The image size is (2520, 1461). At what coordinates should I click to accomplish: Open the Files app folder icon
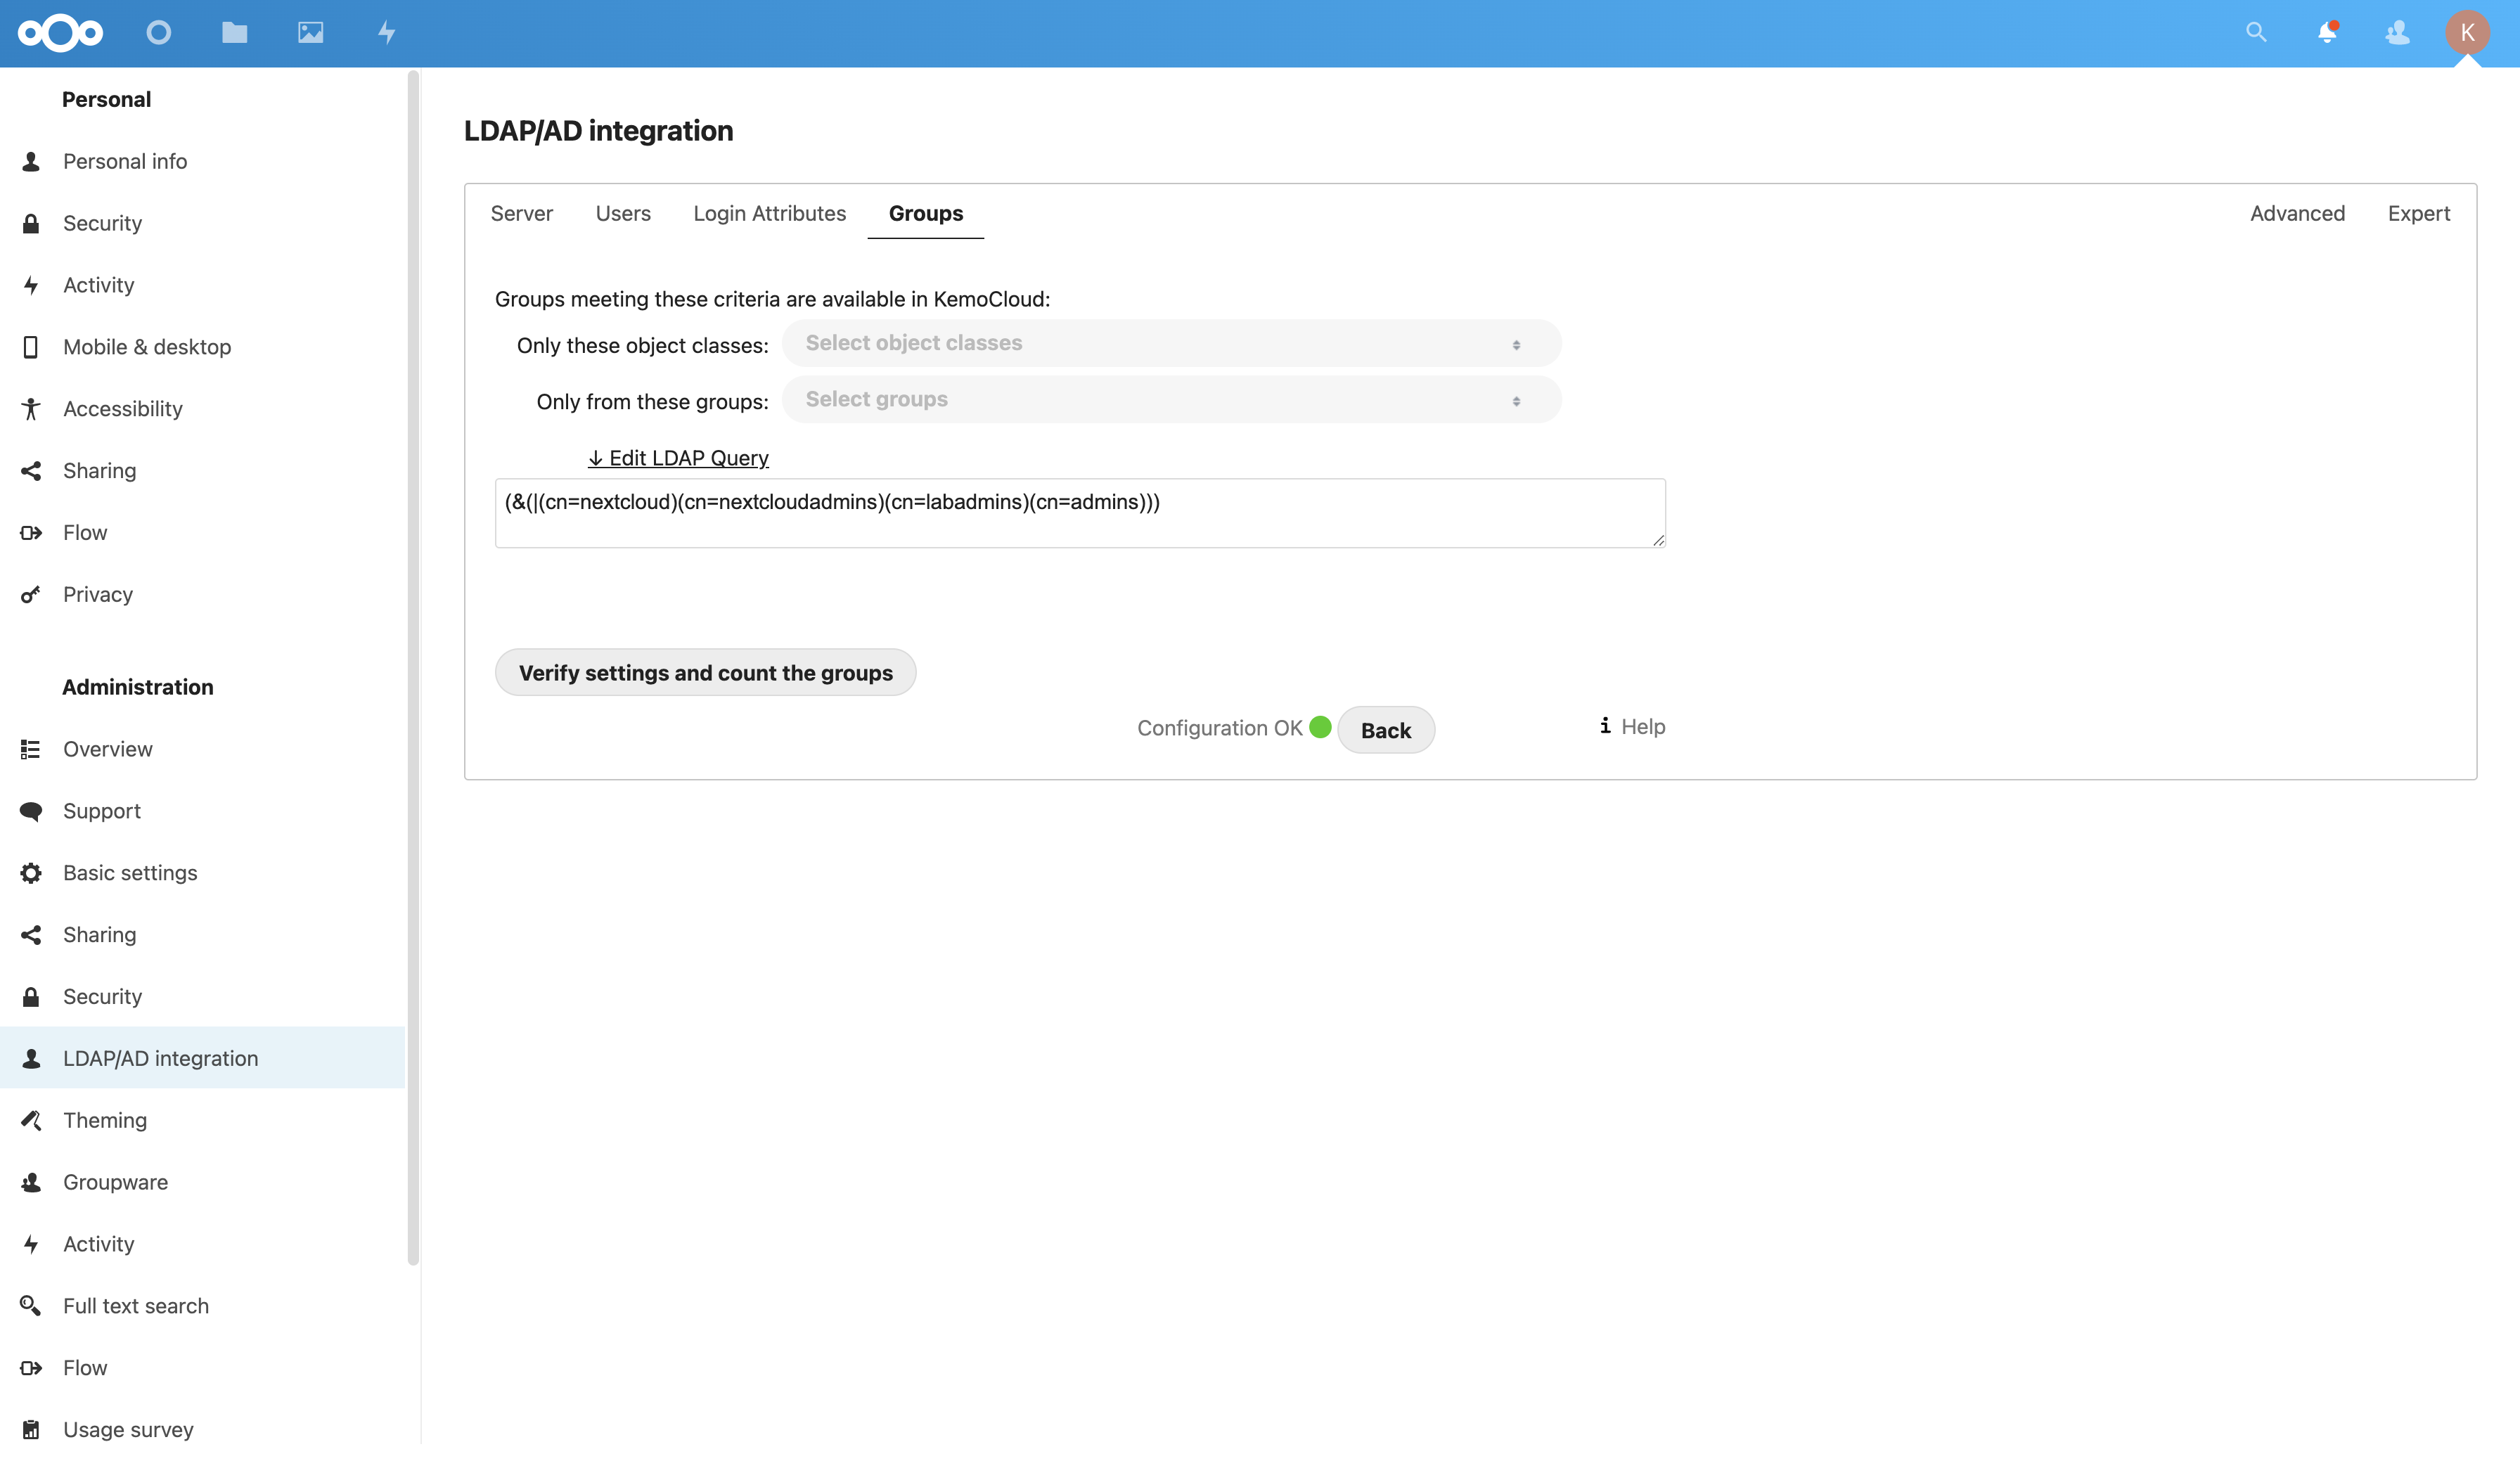(234, 33)
